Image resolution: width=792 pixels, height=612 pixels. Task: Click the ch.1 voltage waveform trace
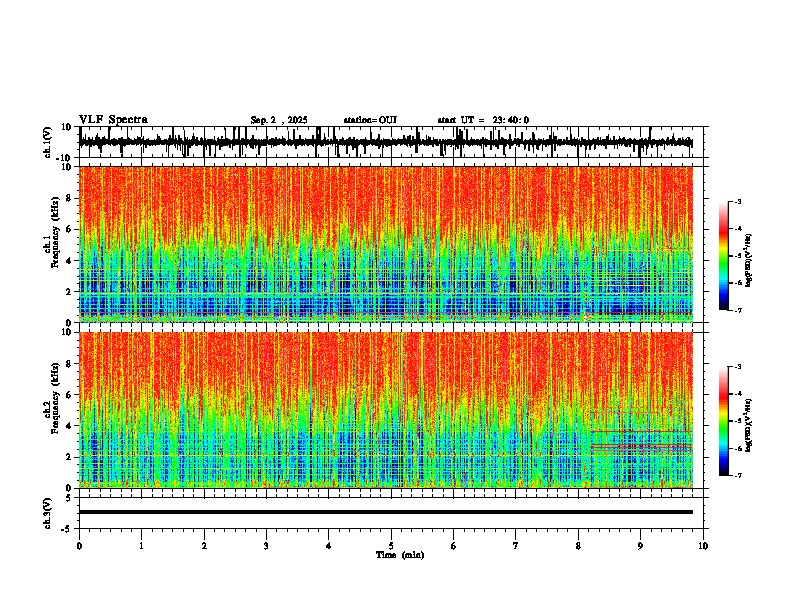click(x=386, y=142)
